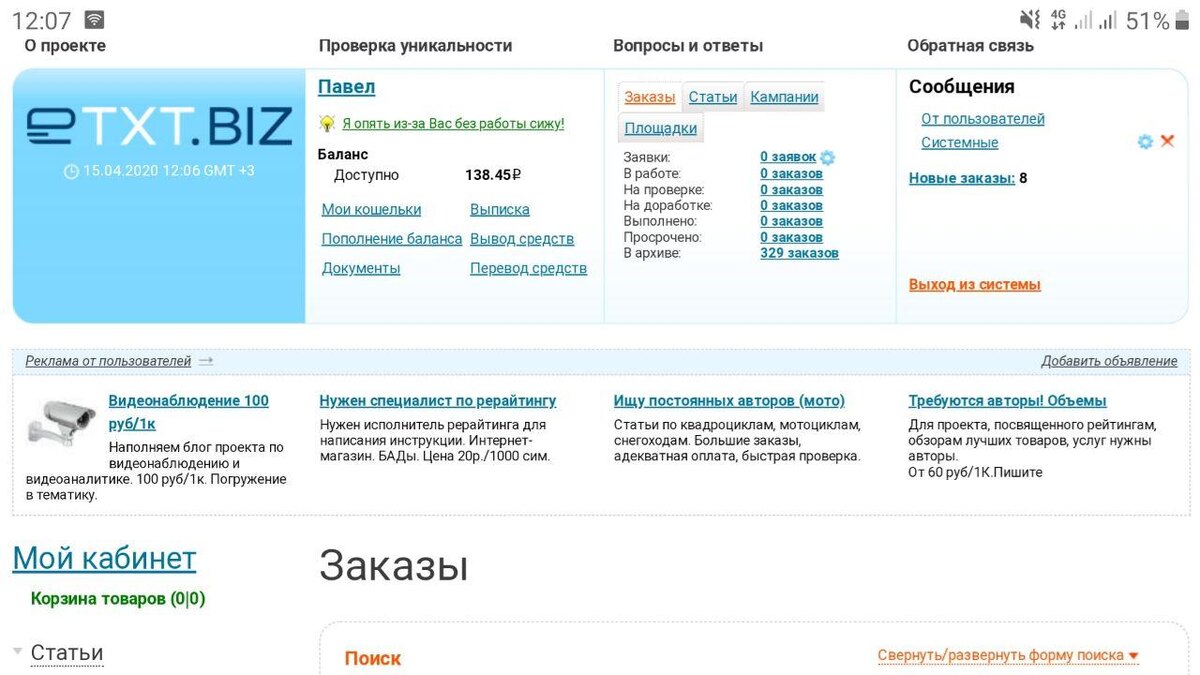Screen dimensions: 1200x675
Task: Click the messages settings gear icon
Action: tap(1145, 142)
